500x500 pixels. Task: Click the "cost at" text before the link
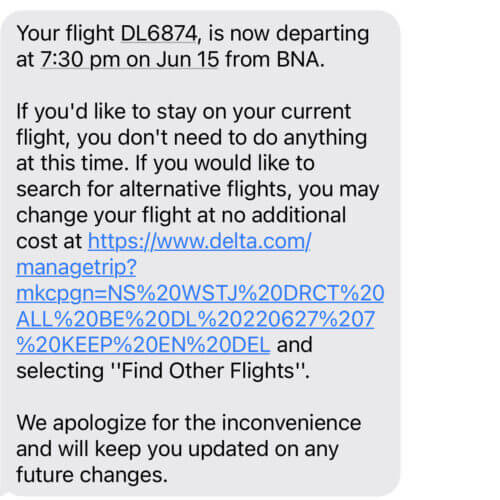(49, 241)
